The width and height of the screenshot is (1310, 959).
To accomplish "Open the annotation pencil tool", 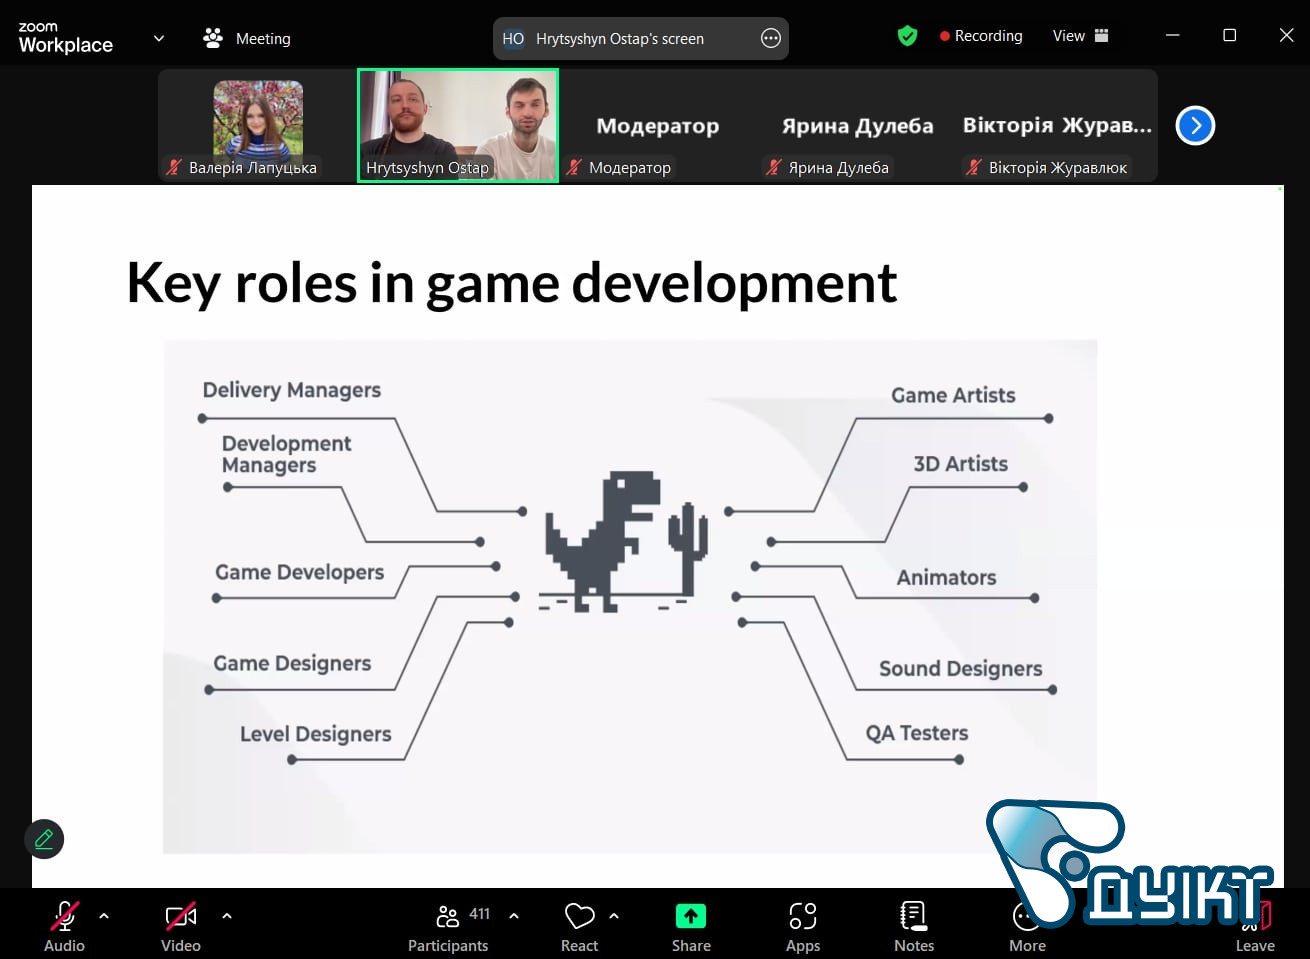I will tap(44, 839).
